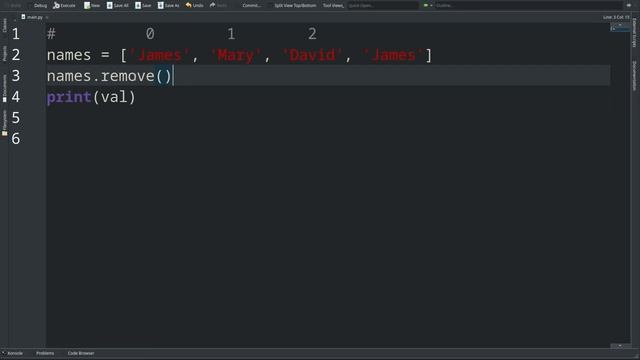This screenshot has width=640, height=360.
Task: Focus the Quick Open search field
Action: pos(382,5)
